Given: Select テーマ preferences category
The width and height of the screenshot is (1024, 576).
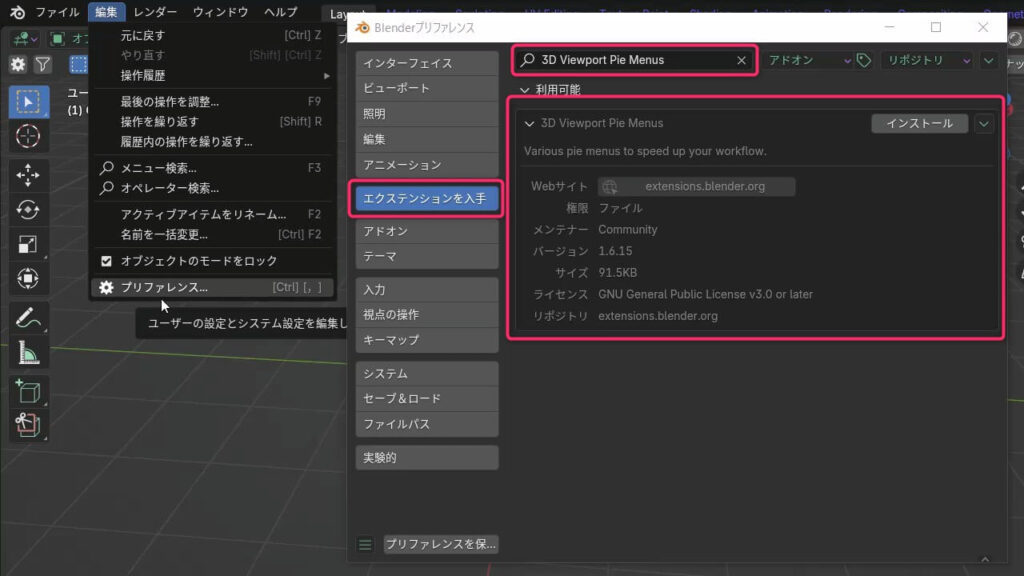Looking at the screenshot, I should click(x=427, y=257).
